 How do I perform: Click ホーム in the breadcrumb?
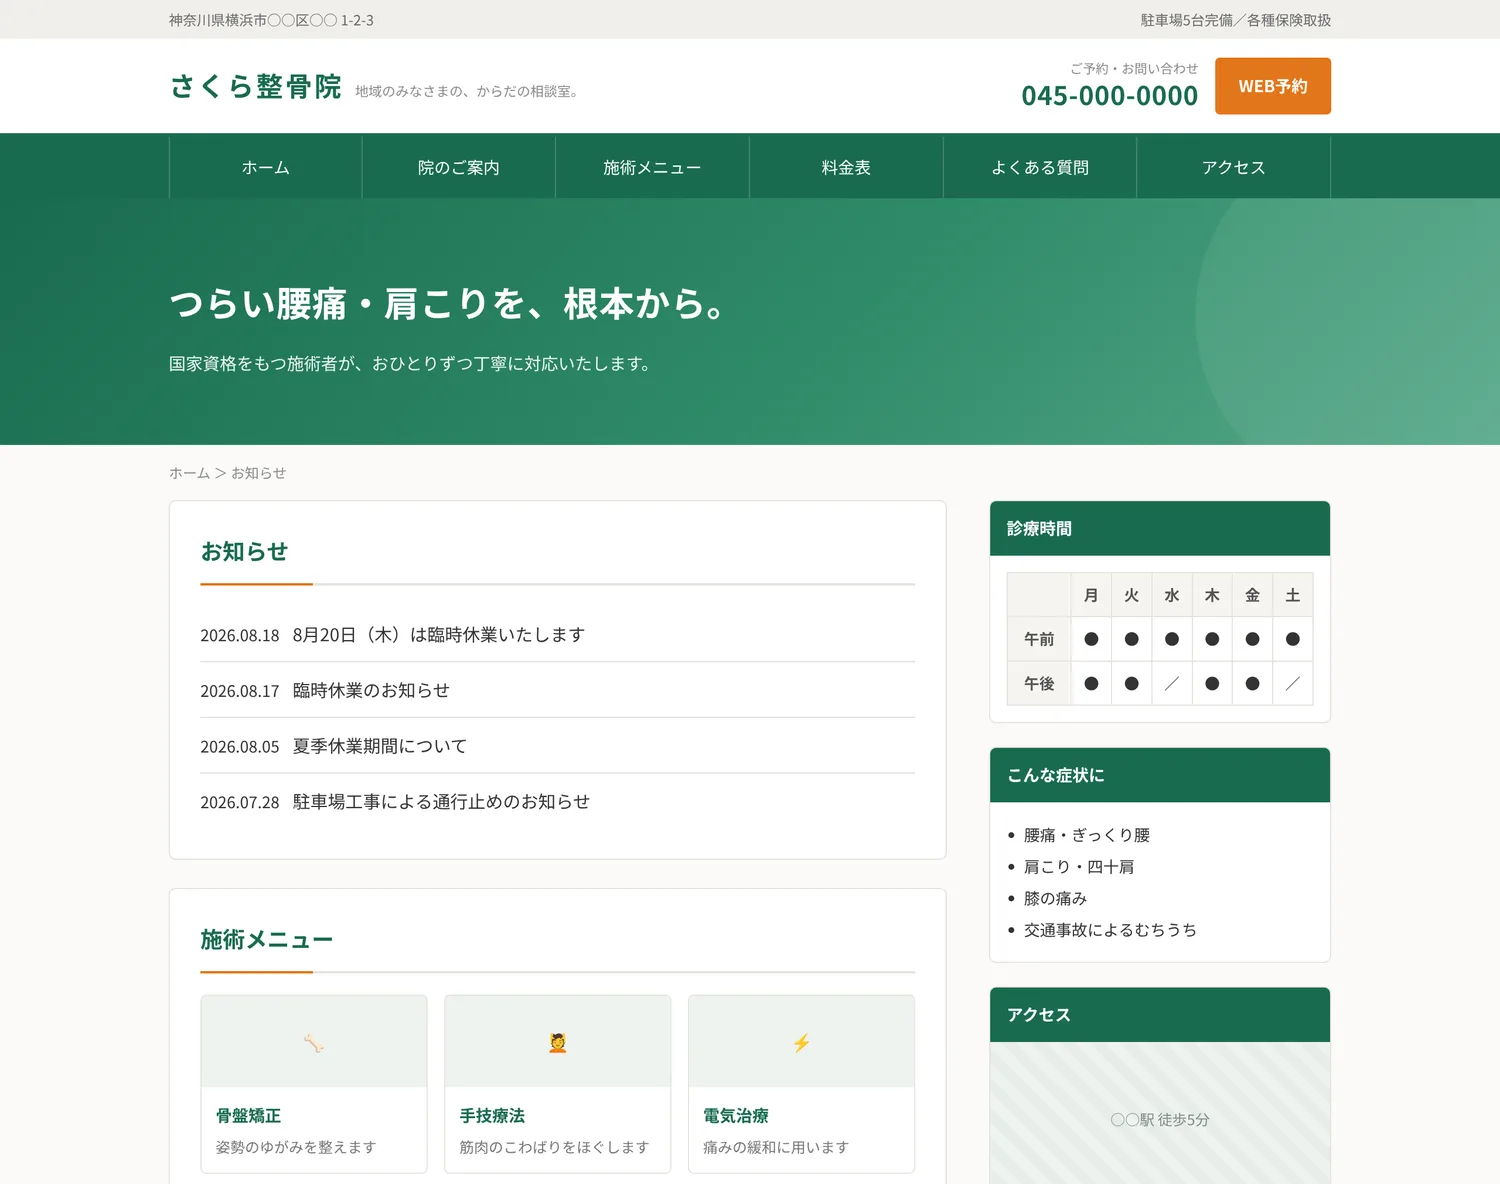pos(189,473)
